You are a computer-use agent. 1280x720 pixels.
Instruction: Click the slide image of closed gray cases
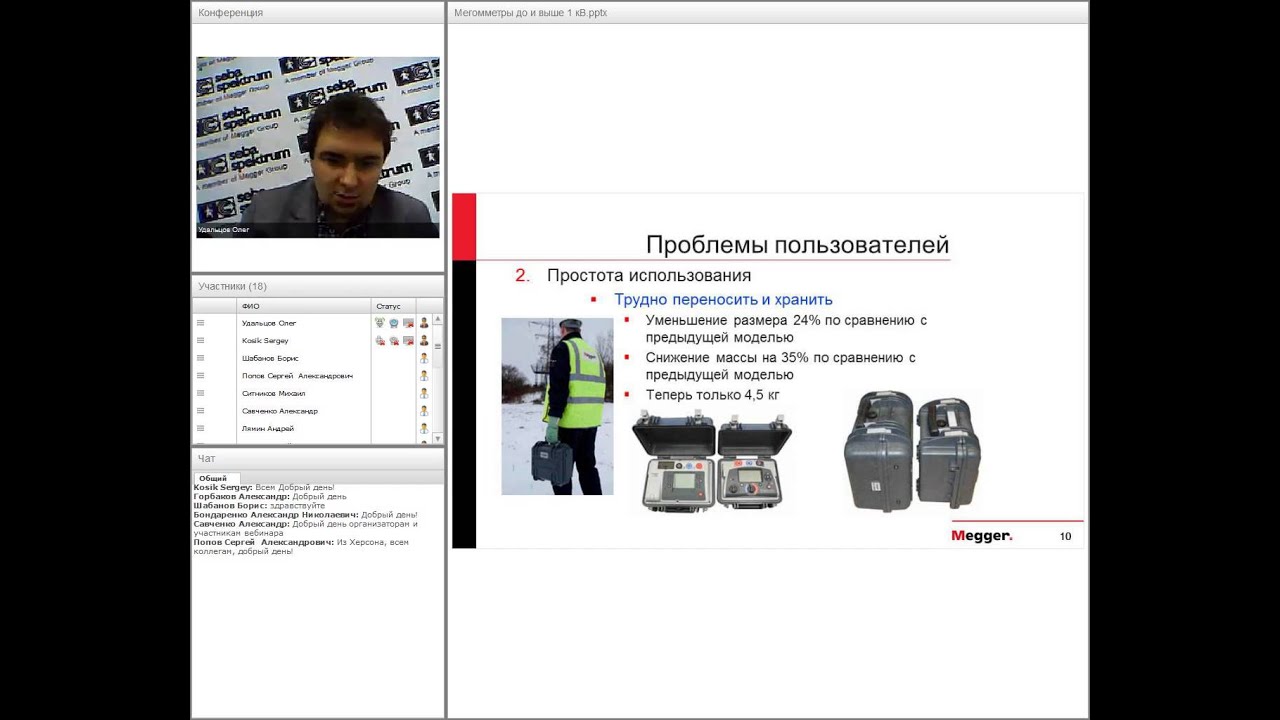click(911, 450)
